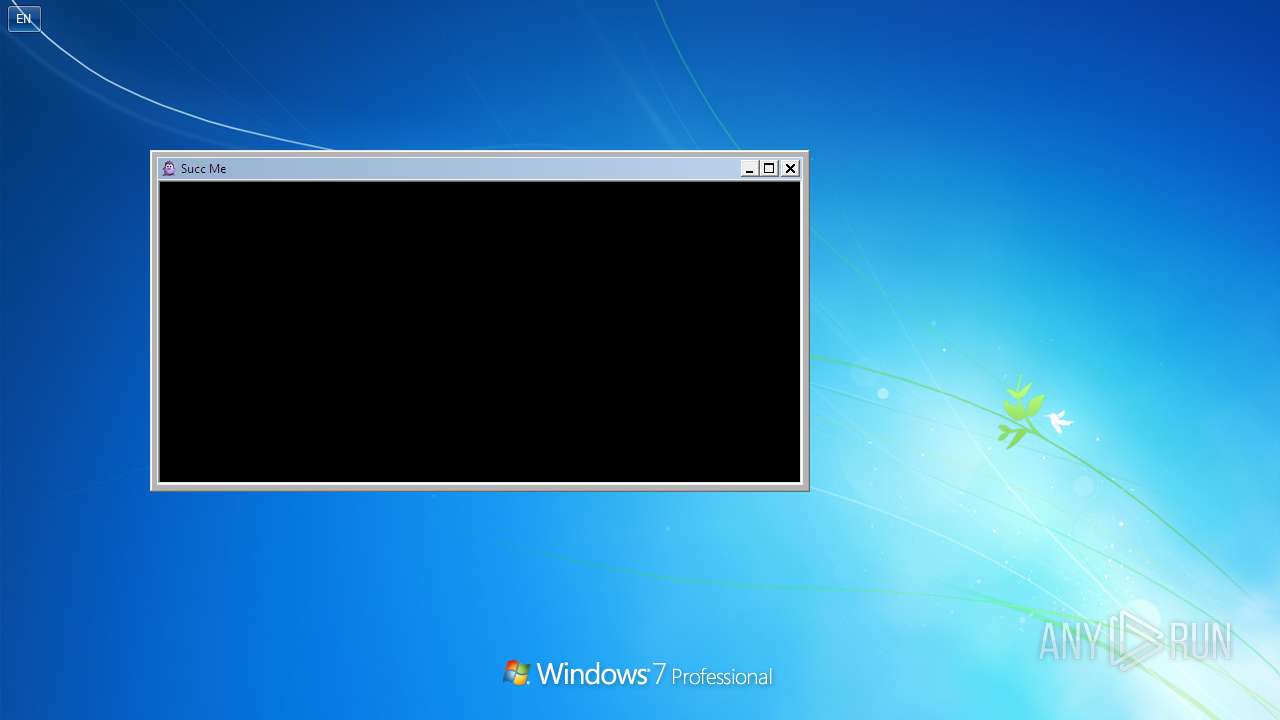
Task: Open the EN language indicator
Action: coord(24,19)
